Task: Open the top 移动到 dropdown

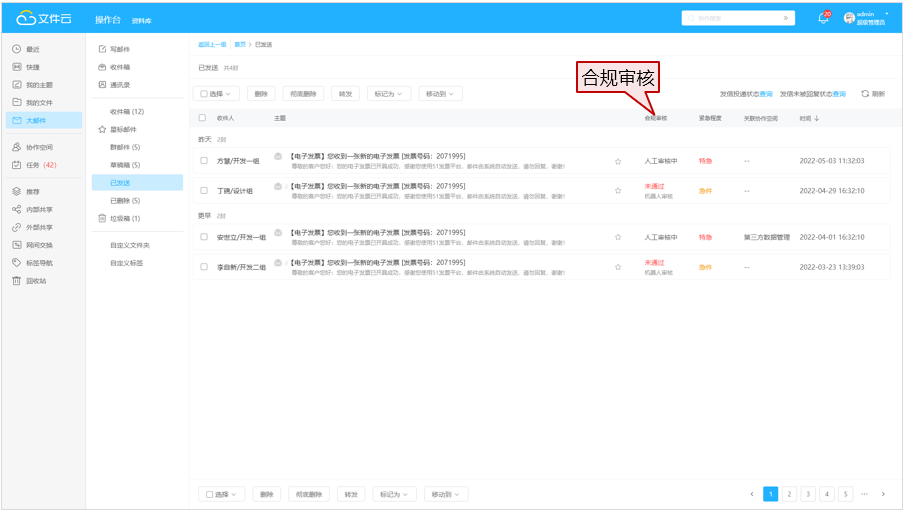Action: 440,93
